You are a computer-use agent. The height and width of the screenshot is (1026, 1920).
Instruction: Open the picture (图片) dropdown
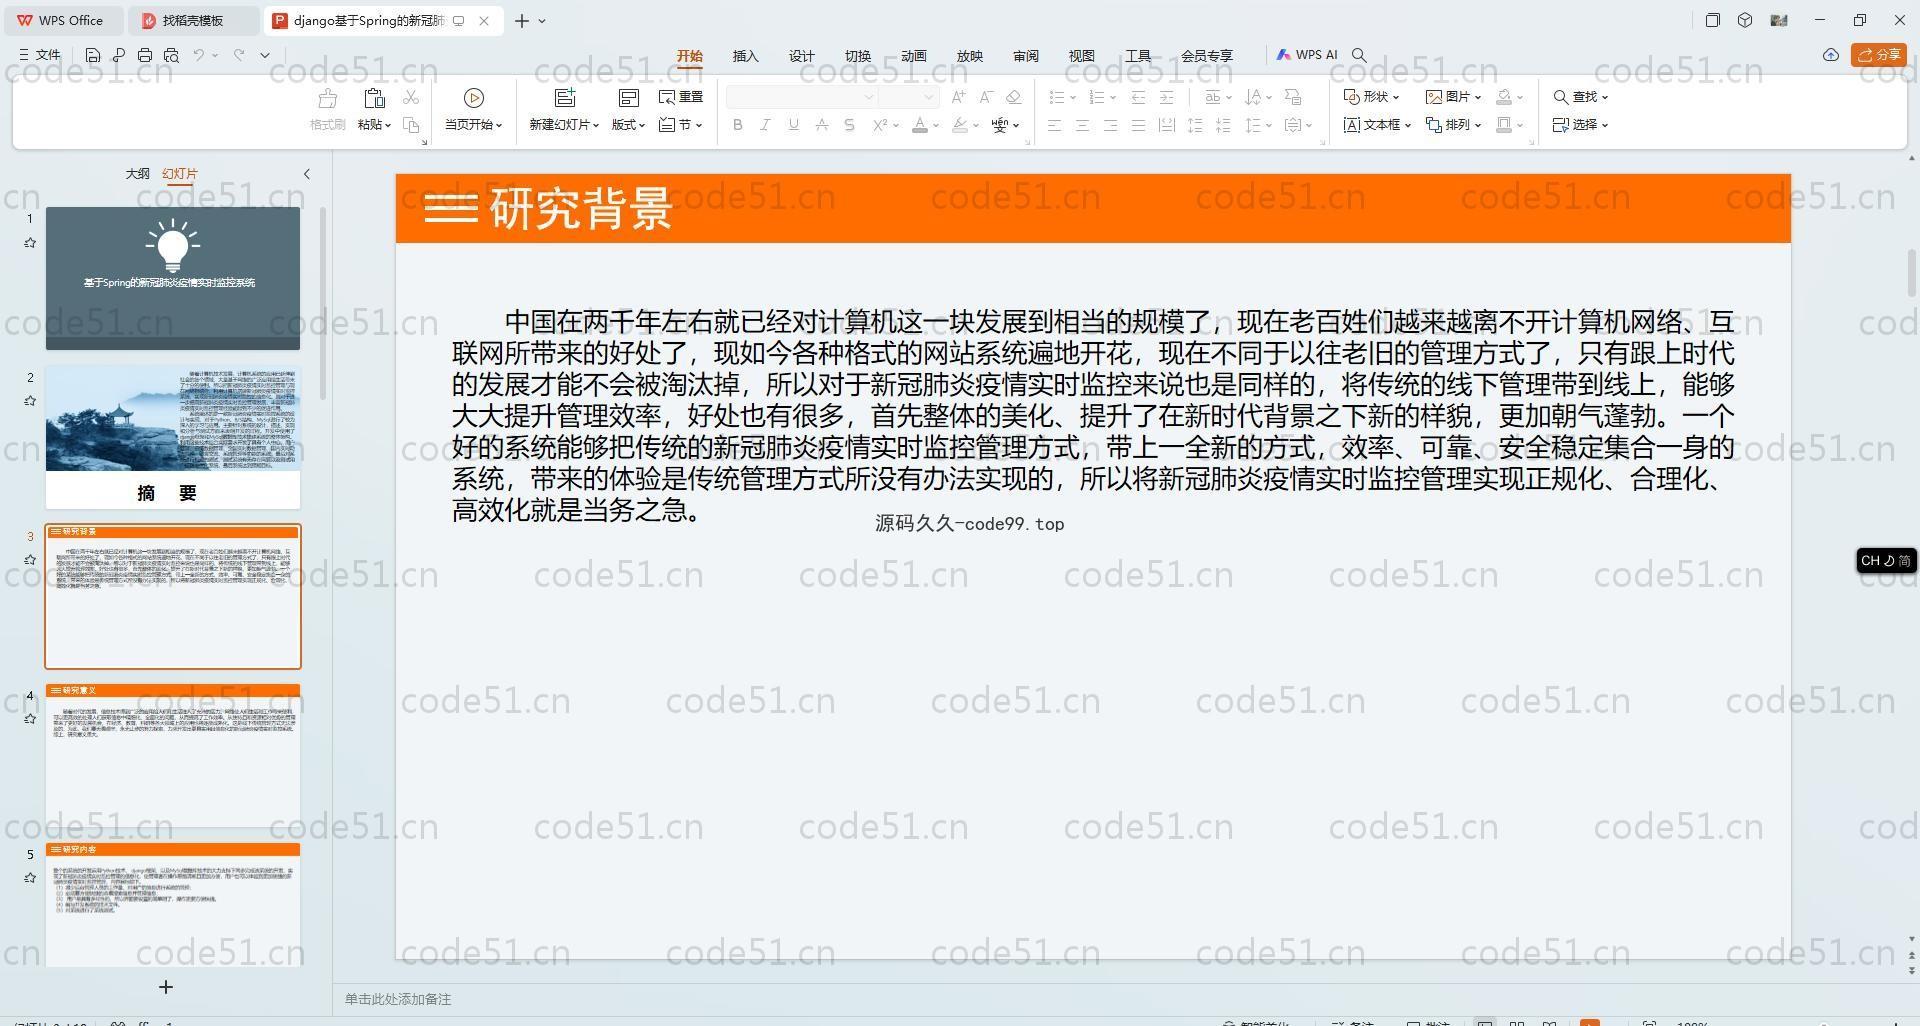pyautogui.click(x=1453, y=97)
